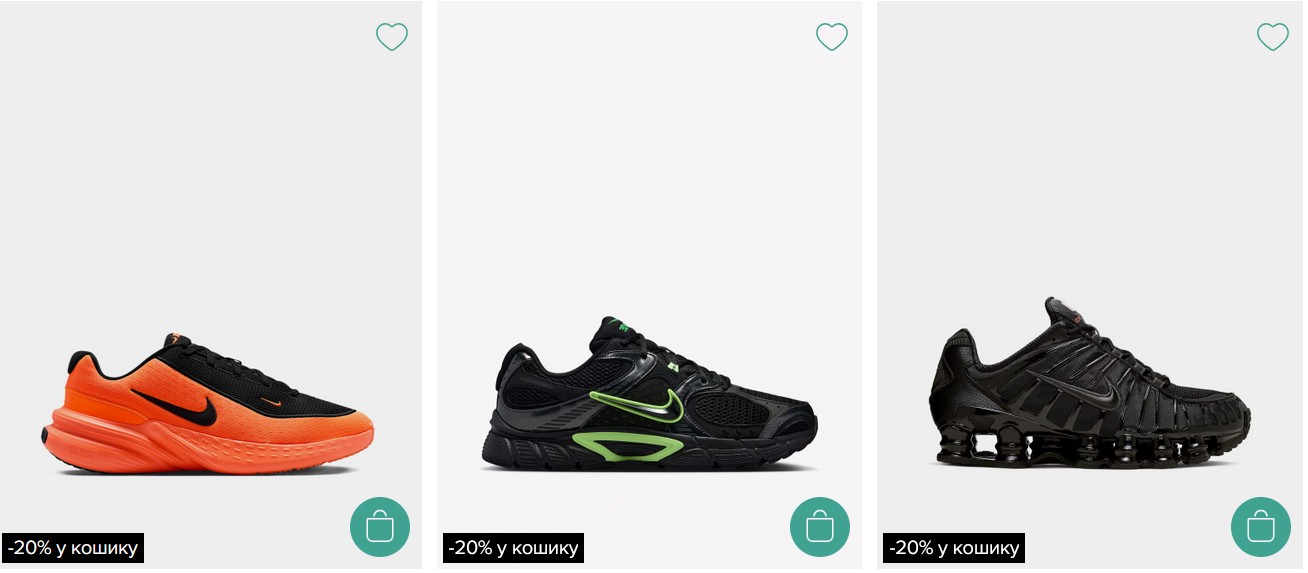Add the all-black Shox sneaker to cart

(x=1261, y=527)
